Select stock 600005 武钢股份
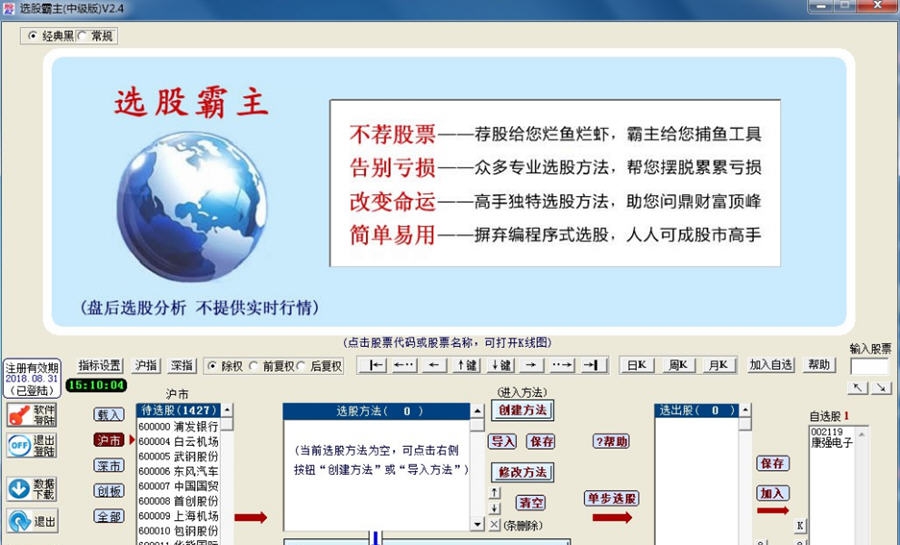Screen dimensions: 900x545 coord(179,457)
